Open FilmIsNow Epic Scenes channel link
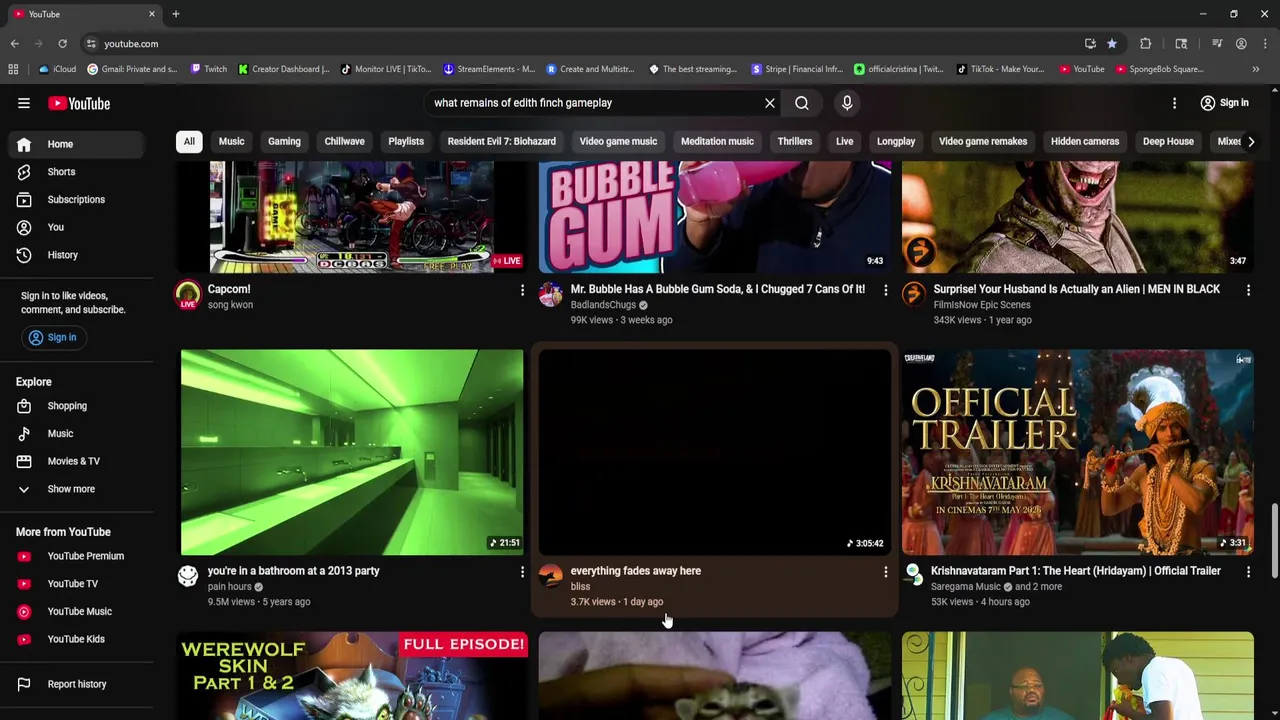Viewport: 1280px width, 720px height. coord(981,305)
